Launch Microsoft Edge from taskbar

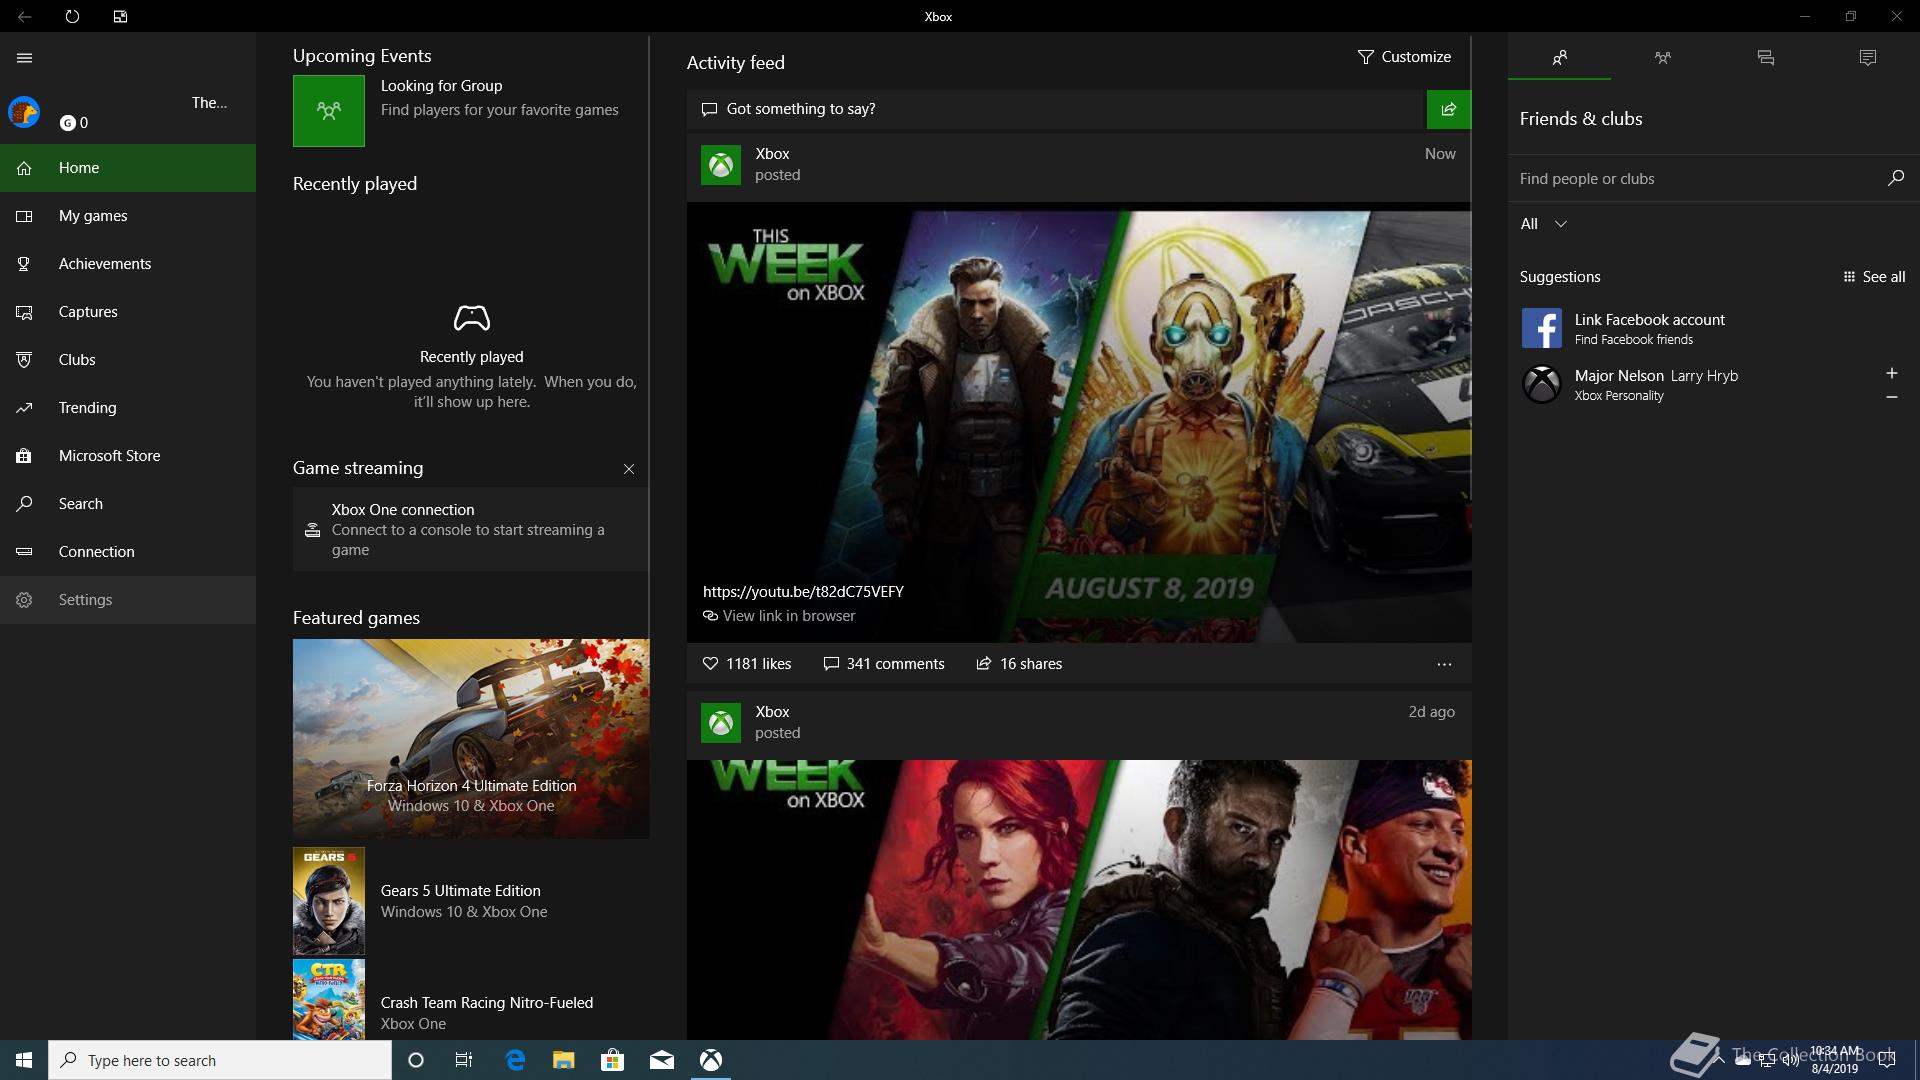point(515,1060)
